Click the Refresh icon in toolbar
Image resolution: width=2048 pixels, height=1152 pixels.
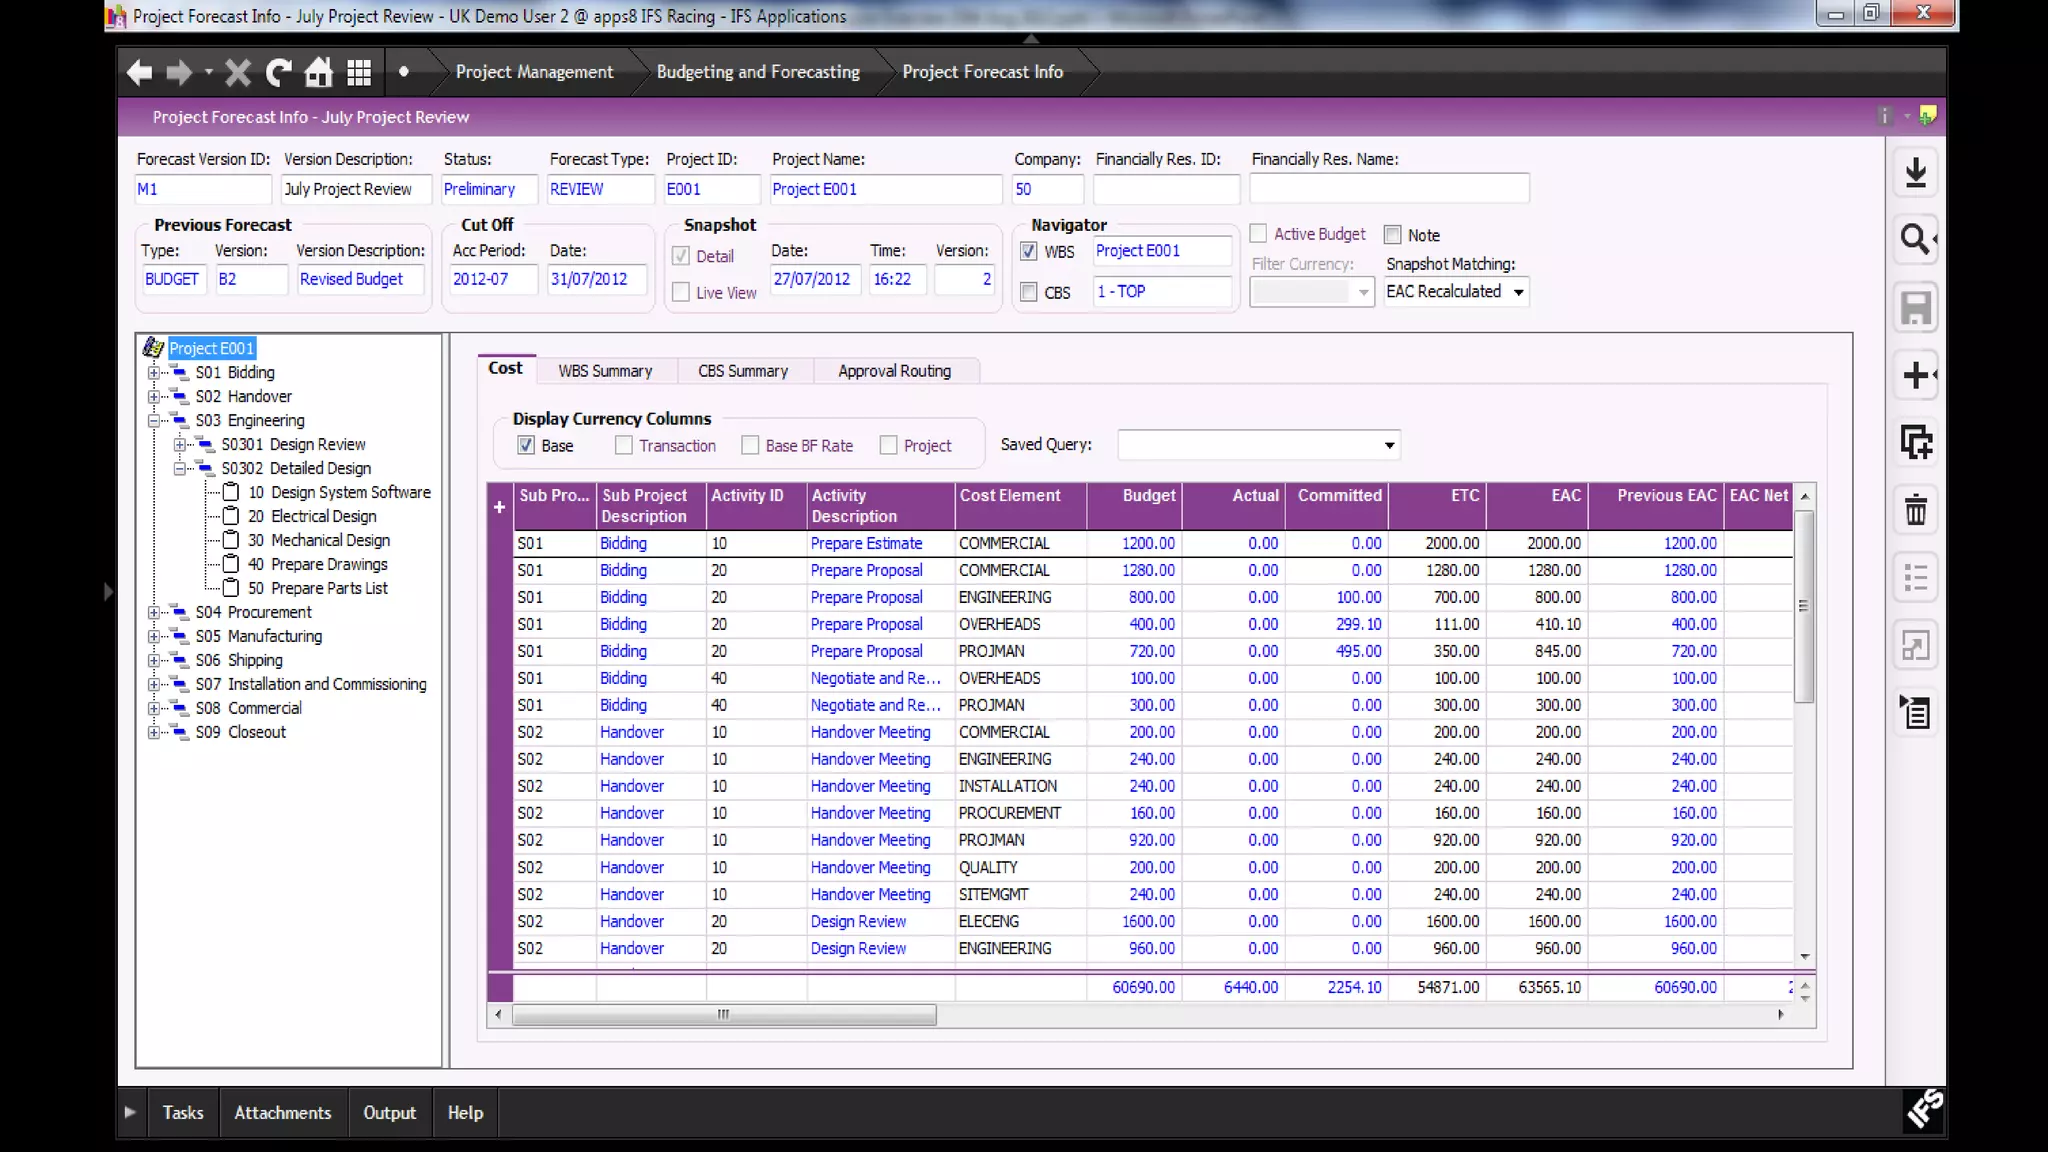click(x=278, y=72)
